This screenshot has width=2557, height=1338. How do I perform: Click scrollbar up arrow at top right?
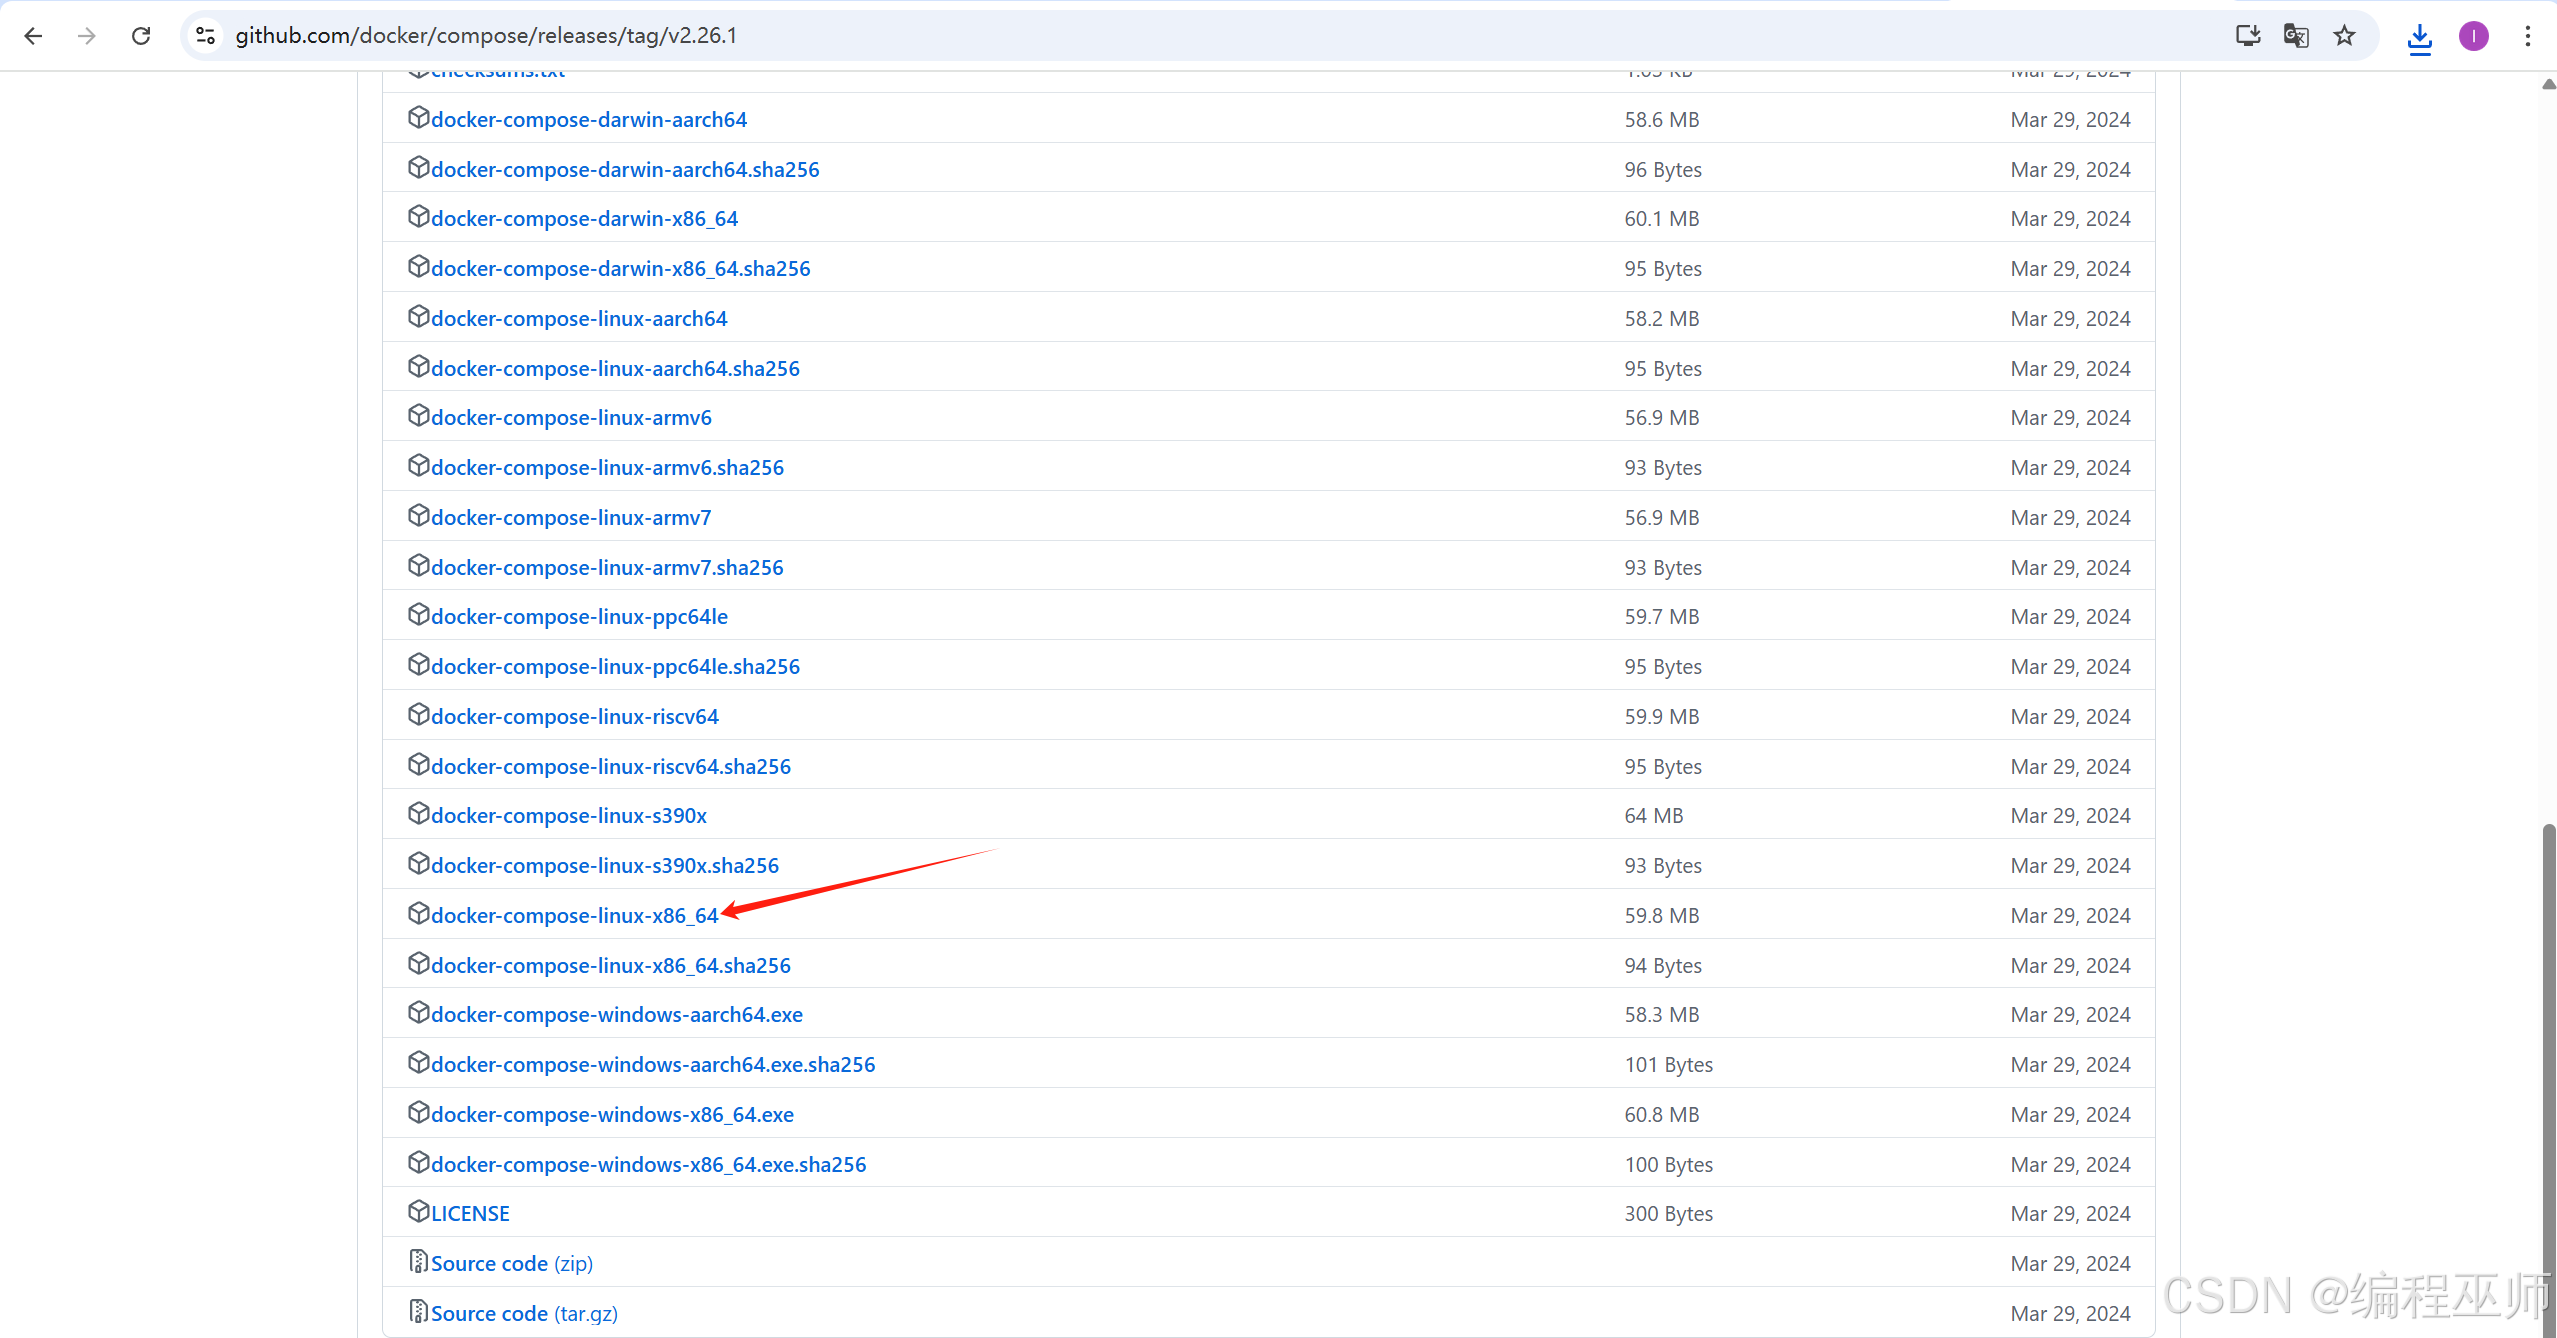coord(2549,85)
